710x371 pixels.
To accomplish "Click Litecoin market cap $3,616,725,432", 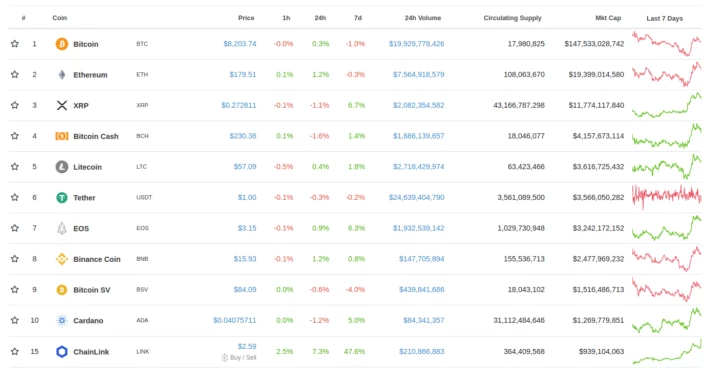I will coord(598,167).
